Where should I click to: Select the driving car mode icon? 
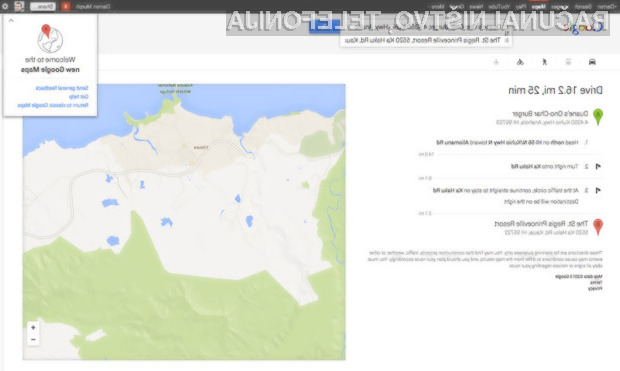592,62
